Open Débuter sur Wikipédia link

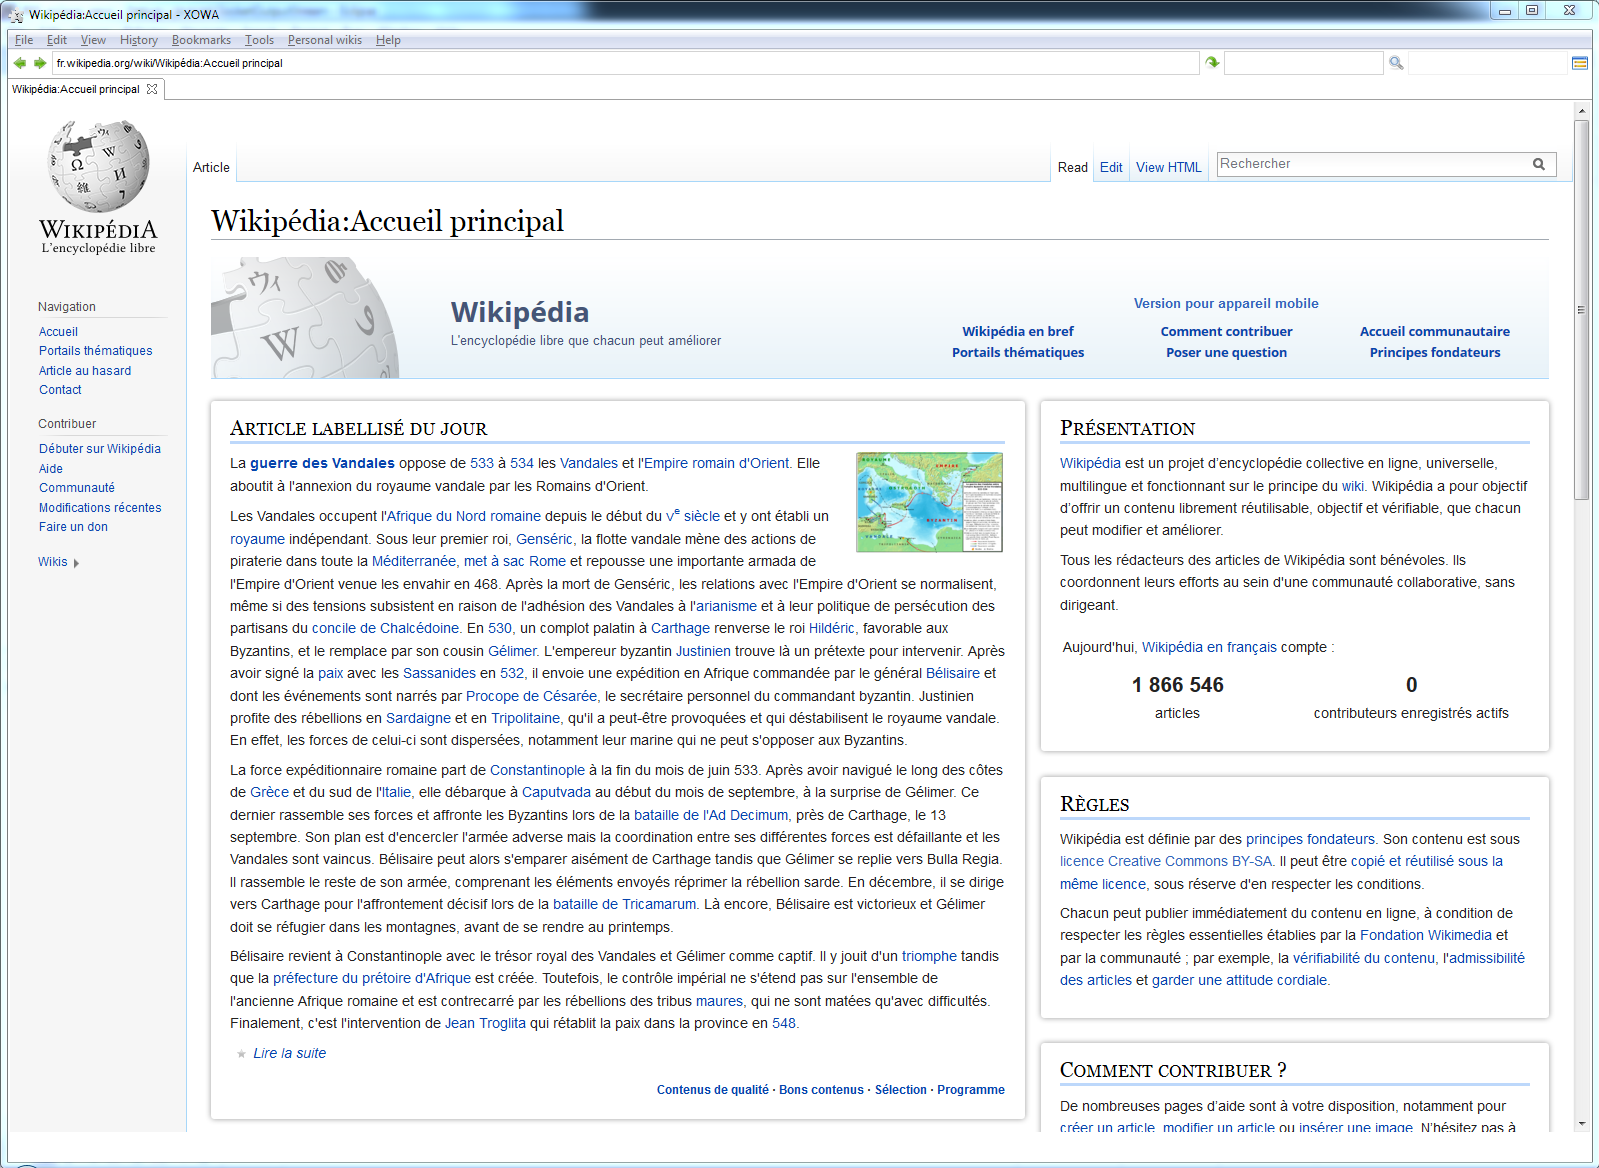pos(100,449)
